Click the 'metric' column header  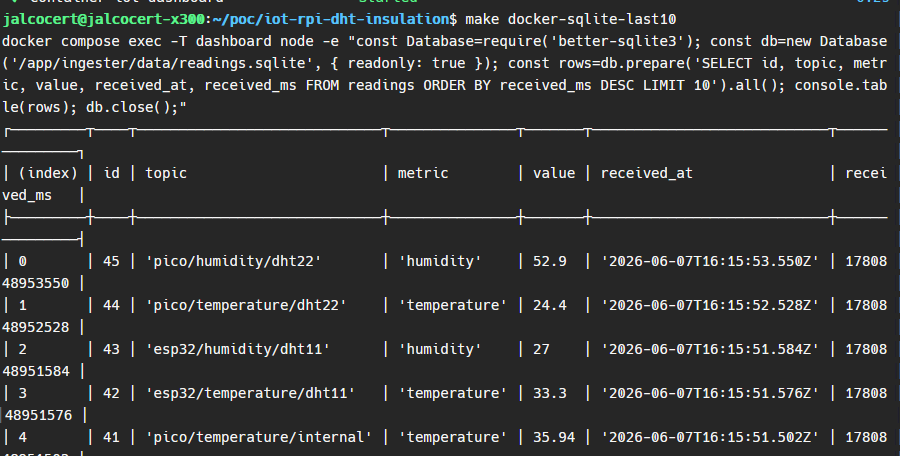point(423,173)
